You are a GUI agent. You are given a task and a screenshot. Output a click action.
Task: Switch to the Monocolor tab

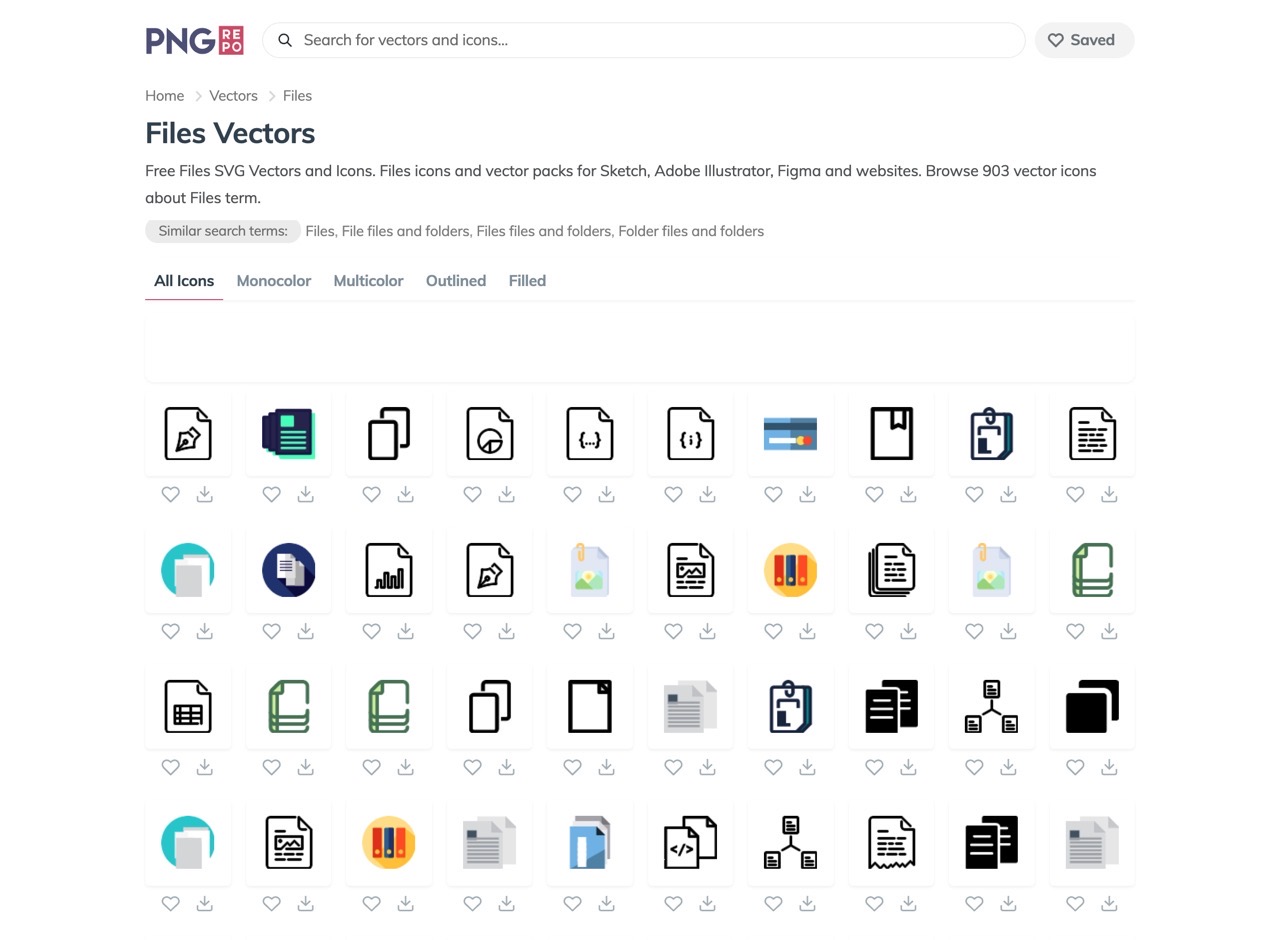273,281
